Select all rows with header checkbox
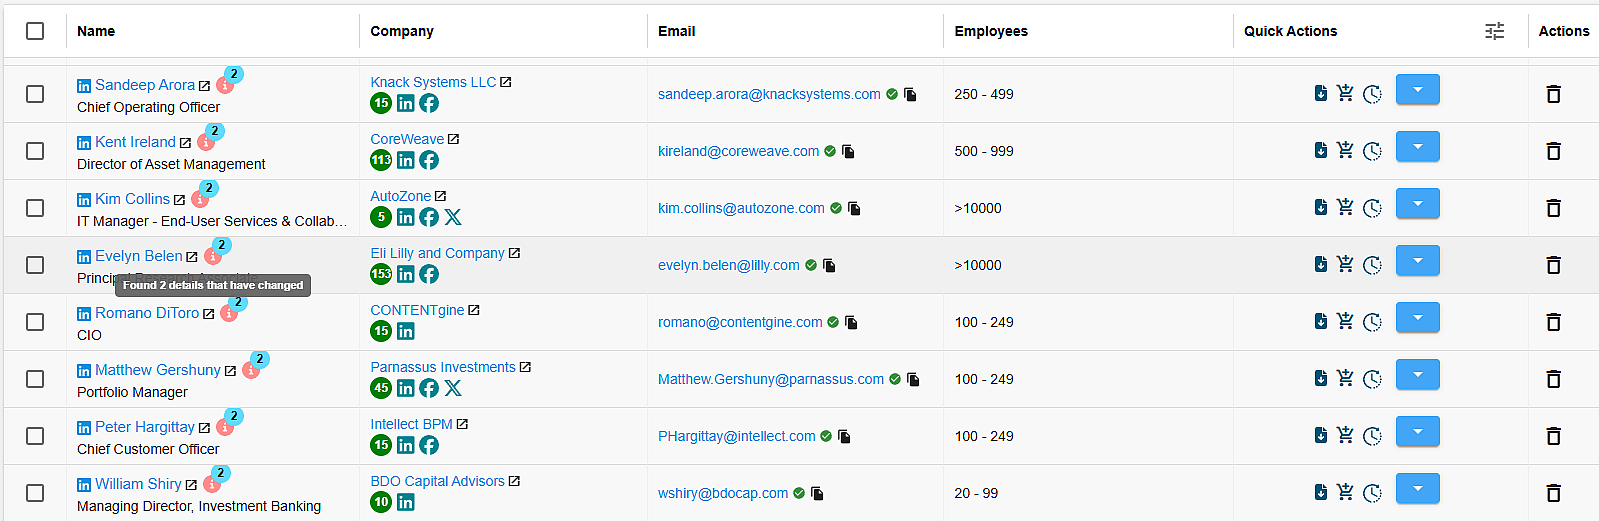The width and height of the screenshot is (1599, 521). coord(35,31)
